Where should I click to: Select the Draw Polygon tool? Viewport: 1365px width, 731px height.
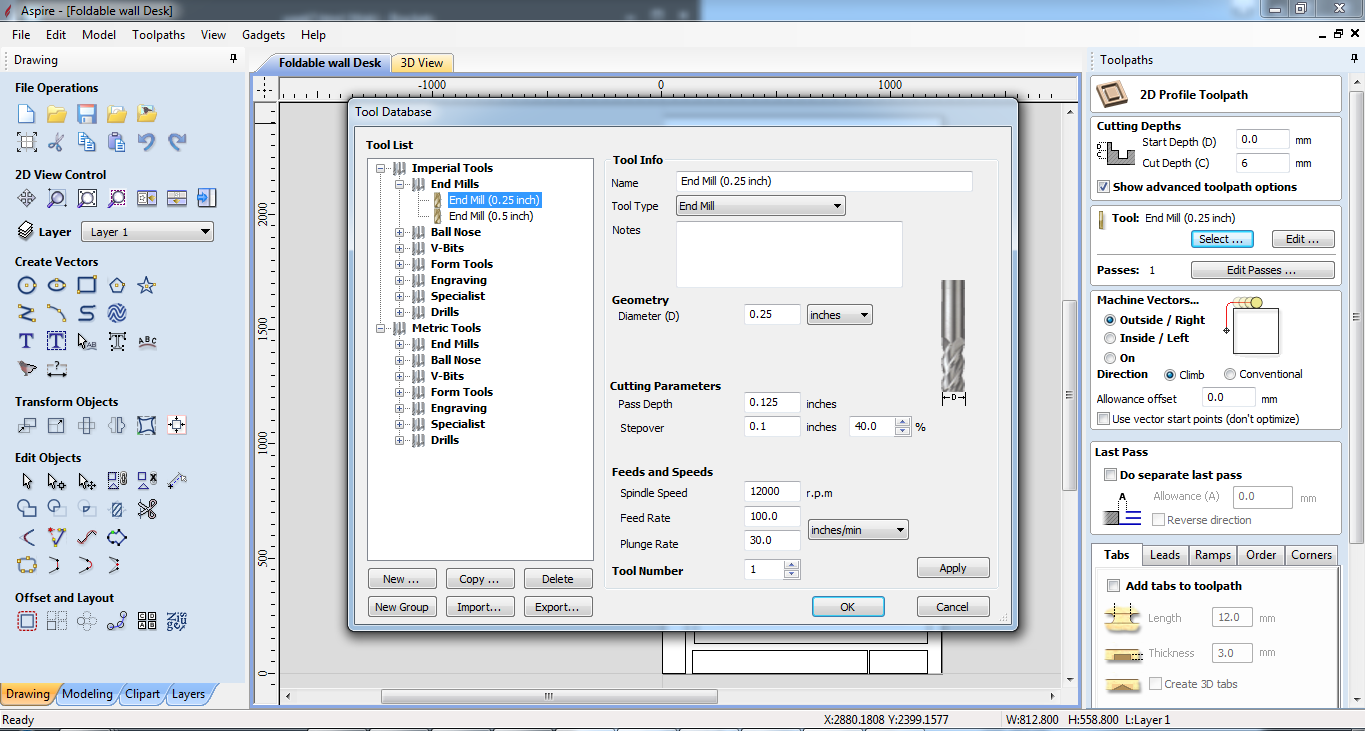[x=117, y=285]
